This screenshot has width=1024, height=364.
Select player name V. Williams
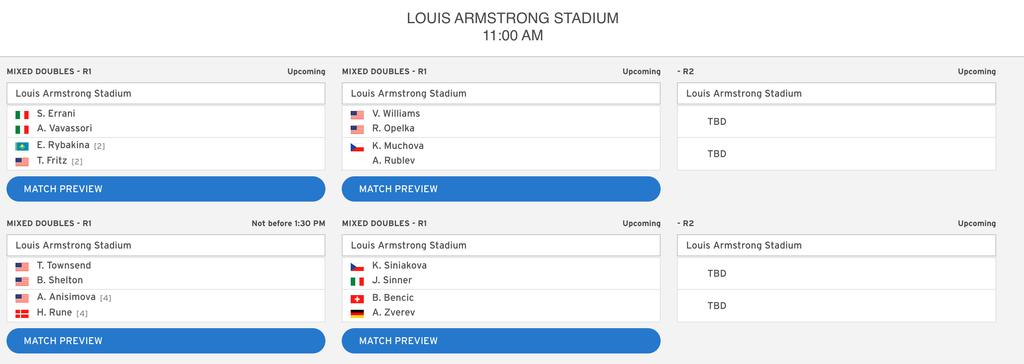click(396, 114)
